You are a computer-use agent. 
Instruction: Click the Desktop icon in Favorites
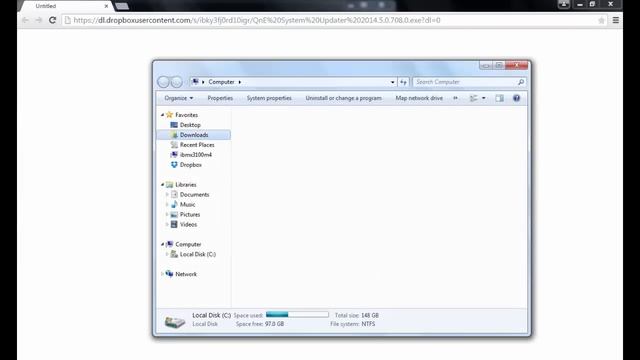[x=174, y=125]
